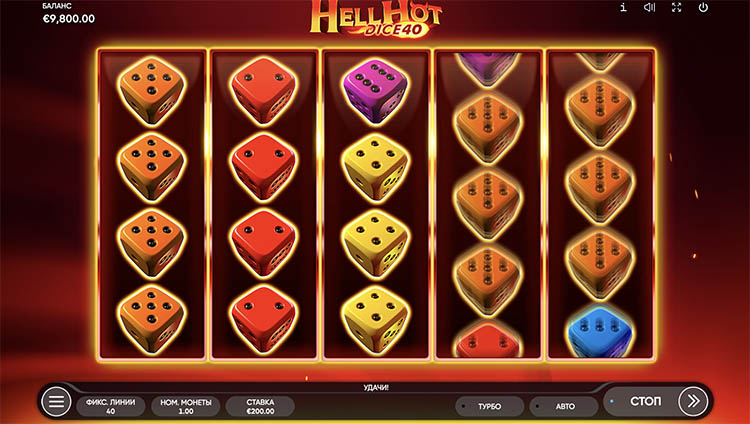The width and height of the screenshot is (750, 424).
Task: Click the double-arrow fast-forward icon
Action: [x=693, y=401]
